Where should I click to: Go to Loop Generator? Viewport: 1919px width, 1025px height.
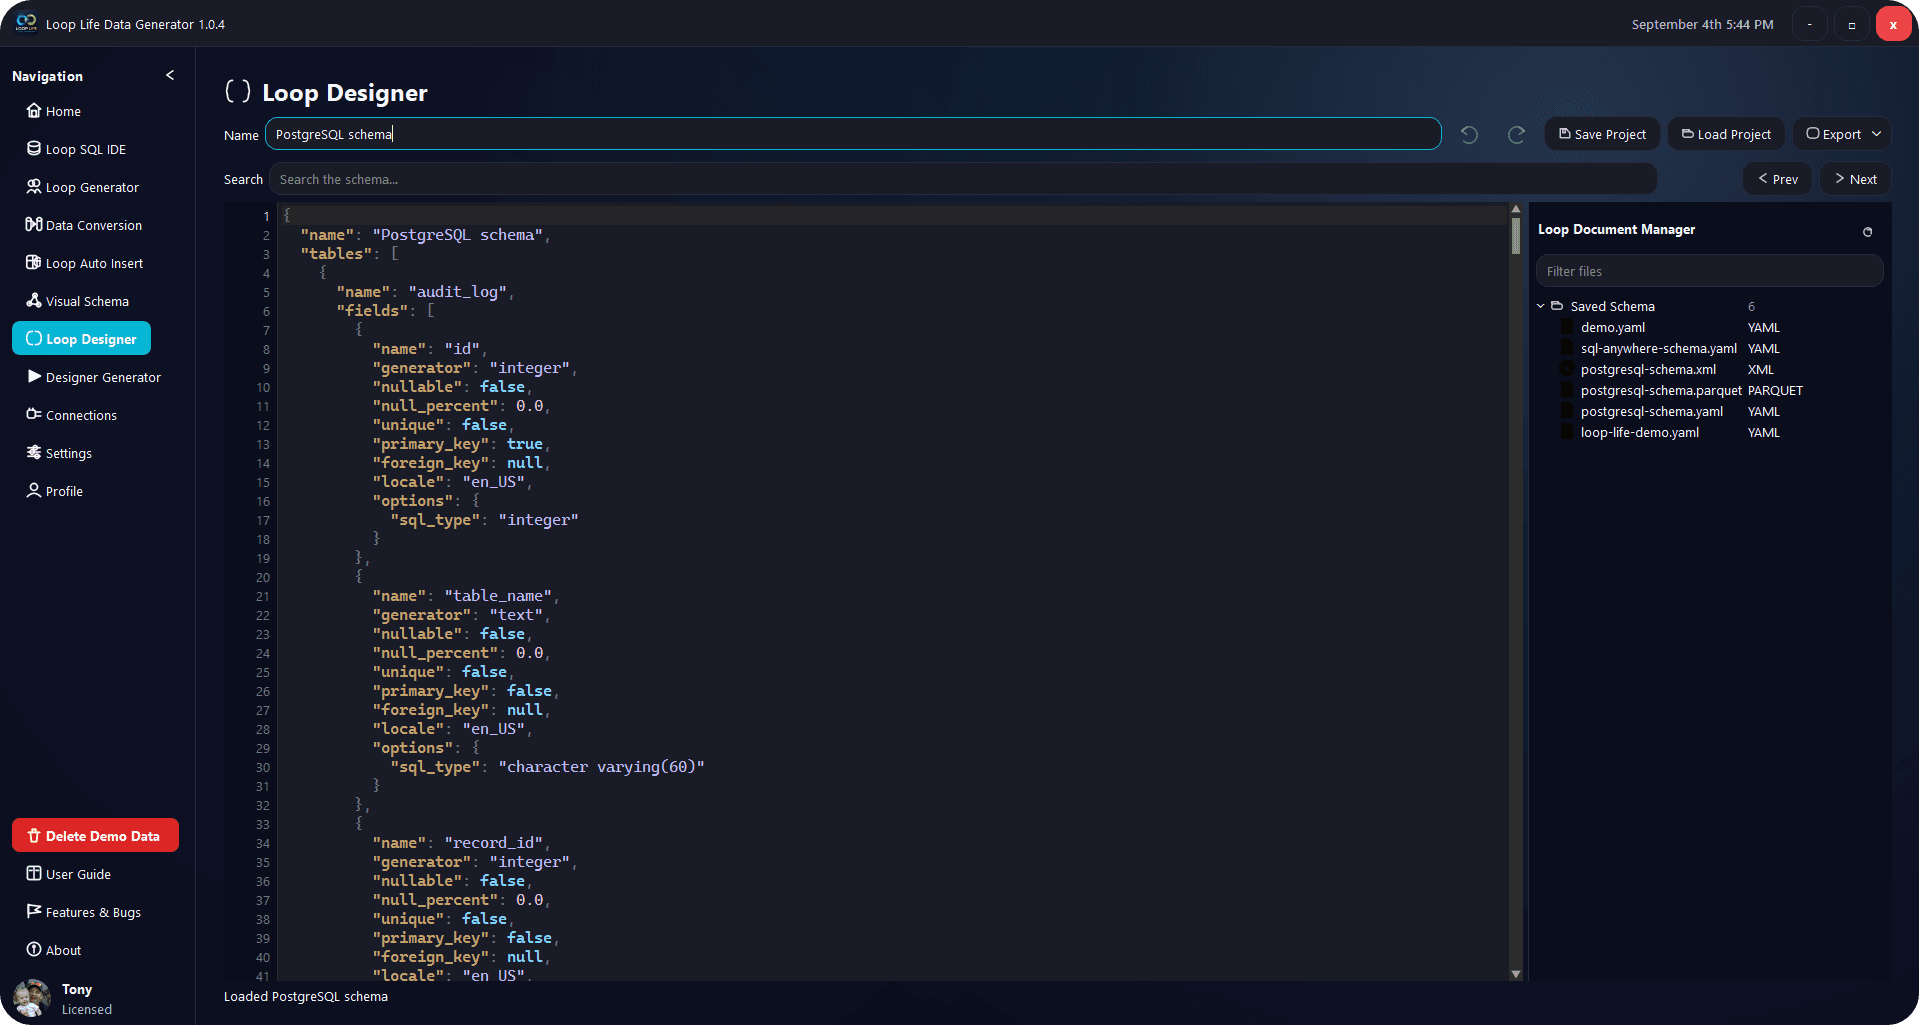[x=82, y=187]
